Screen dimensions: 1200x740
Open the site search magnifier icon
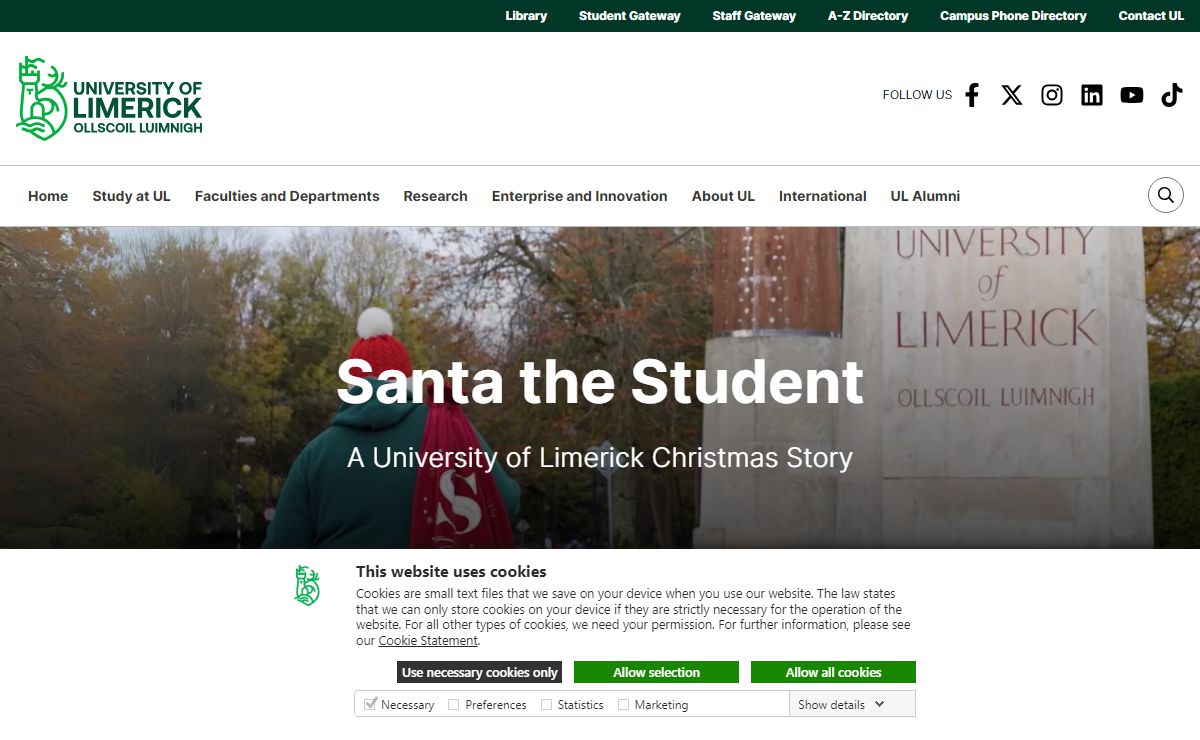pos(1166,195)
